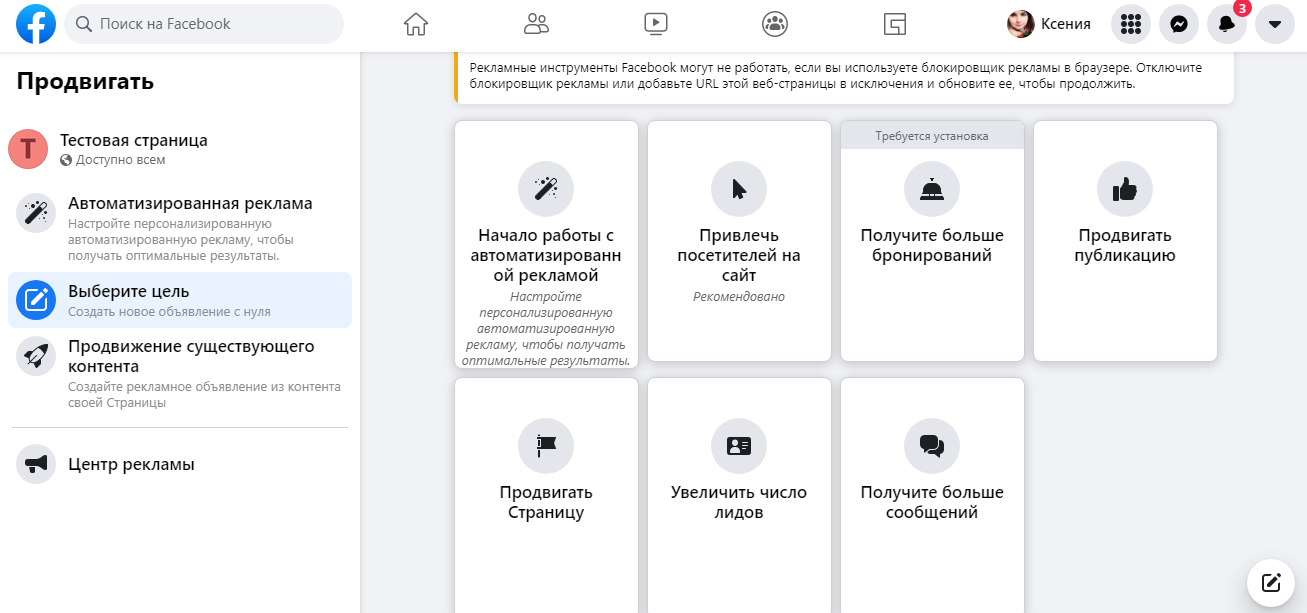Open the apps grid menu icon
Screen dimensions: 1307x613
(x=1131, y=24)
